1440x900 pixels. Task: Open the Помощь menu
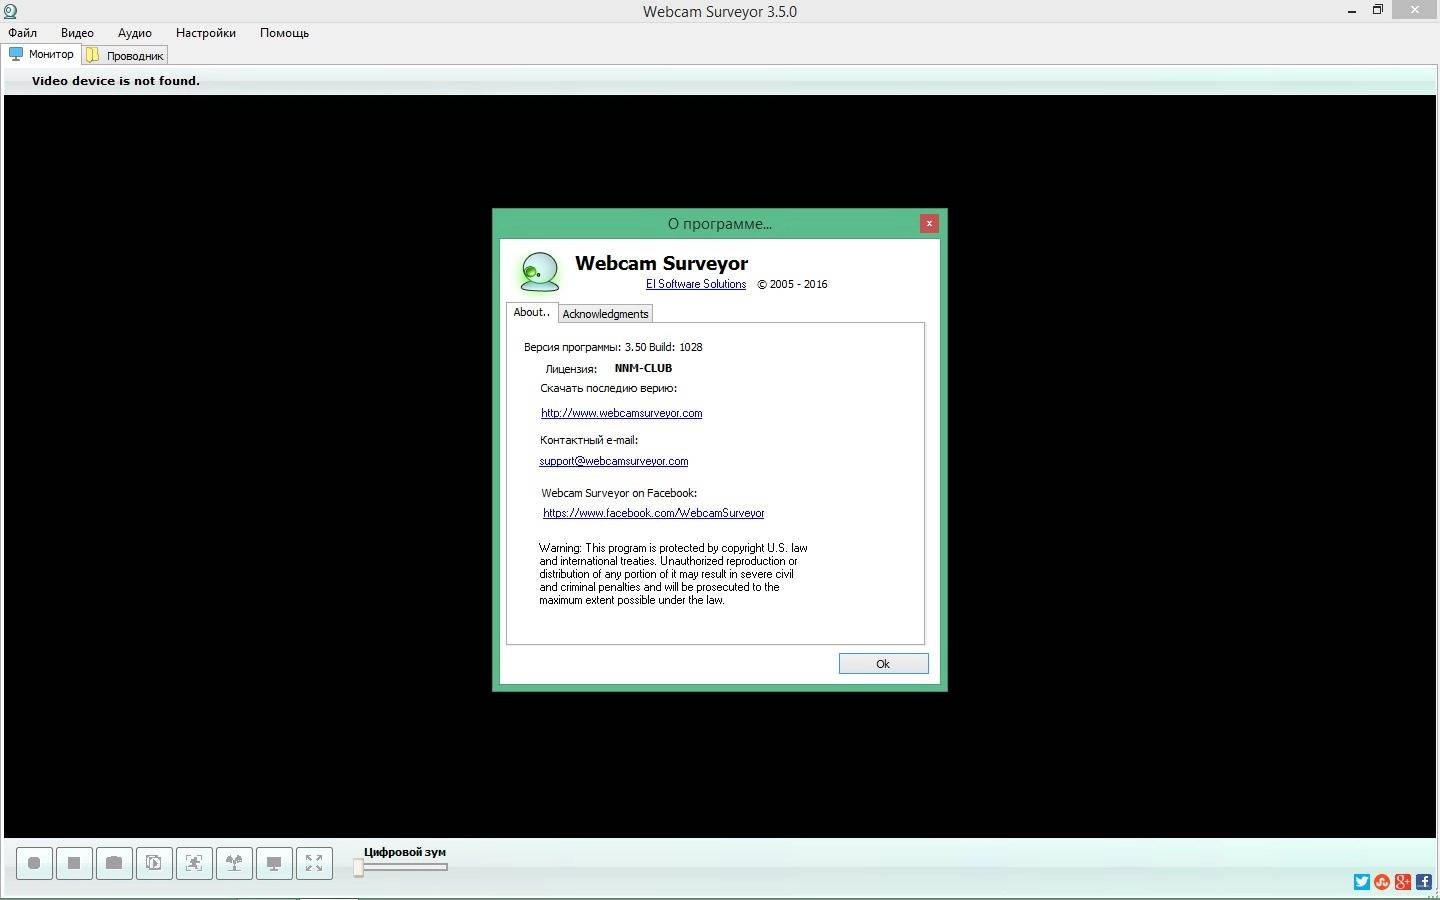[284, 33]
